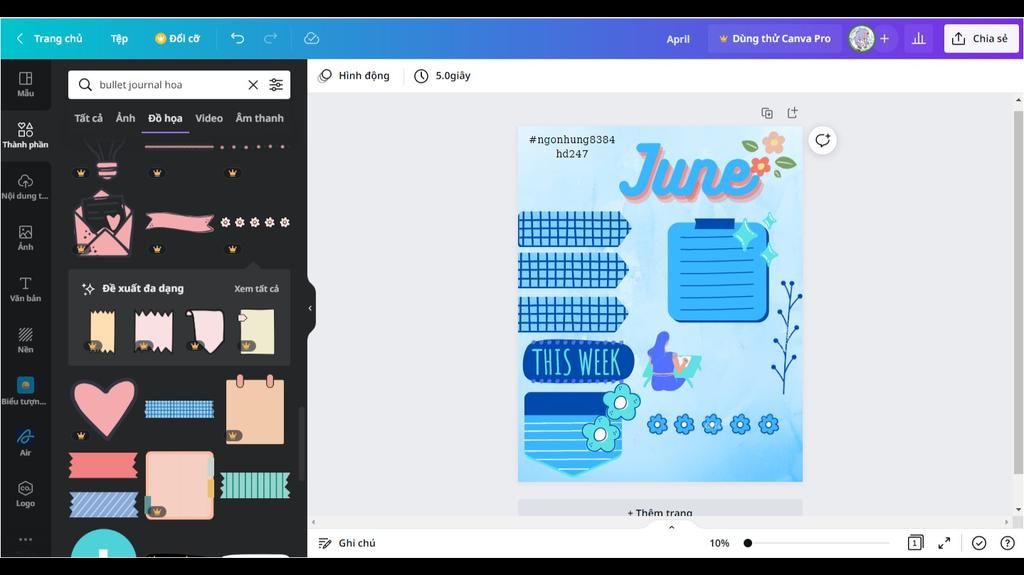Select the peach notepad graphic
The width and height of the screenshot is (1024, 575).
255,410
